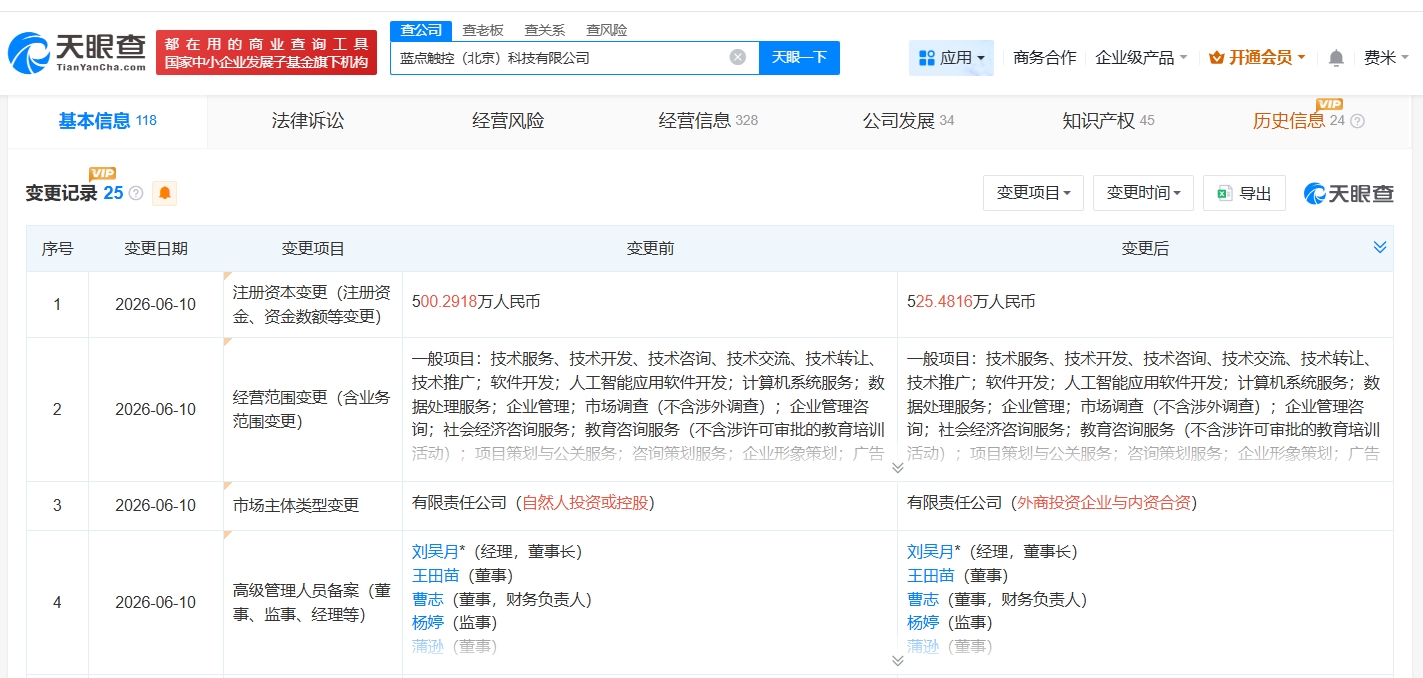
Task: Expand the 经营范围变更 row's 变更前 text
Action: pyautogui.click(x=897, y=467)
